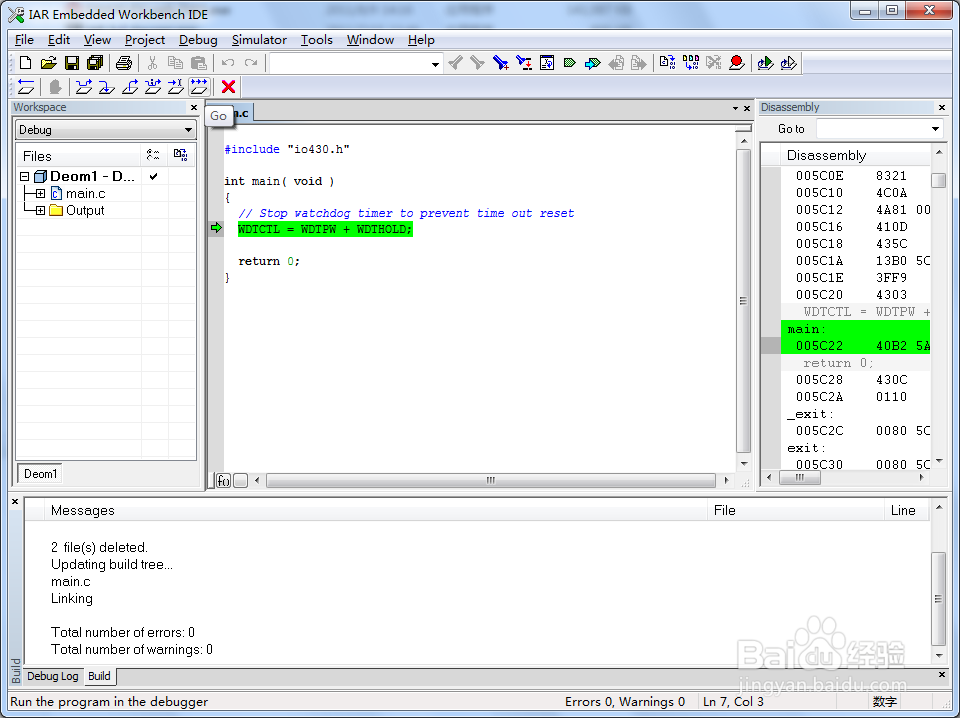This screenshot has width=960, height=718.
Task: Click the Next Statement debug icon
Action: click(152, 87)
